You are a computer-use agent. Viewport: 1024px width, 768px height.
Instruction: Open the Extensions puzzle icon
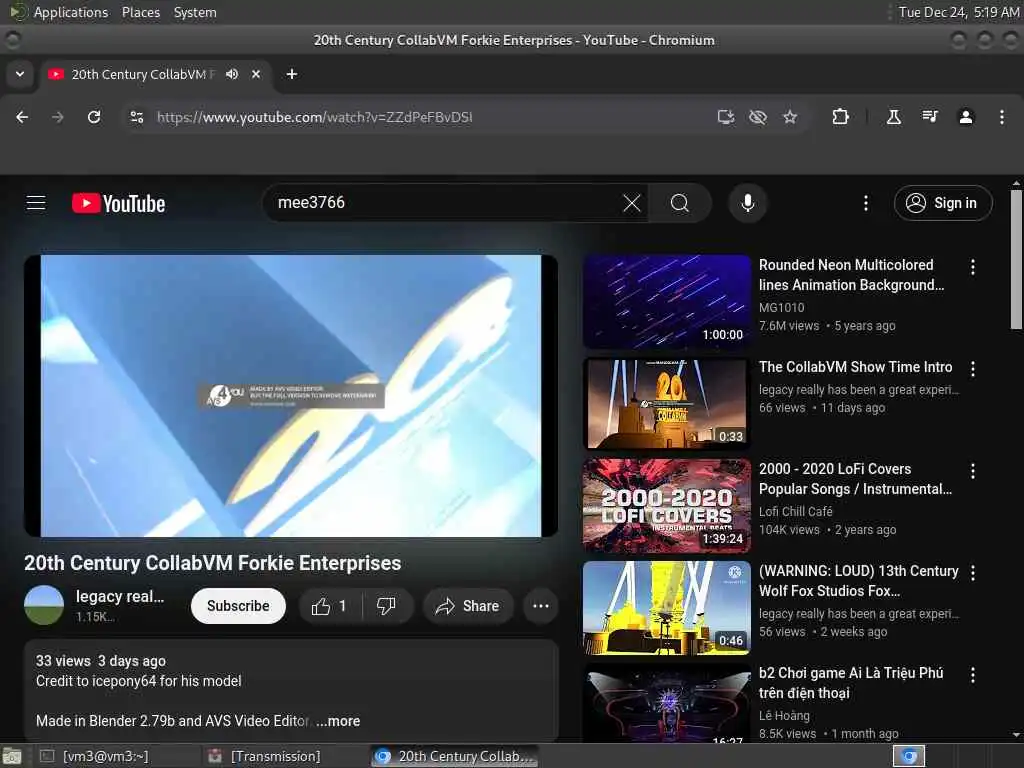(x=840, y=117)
